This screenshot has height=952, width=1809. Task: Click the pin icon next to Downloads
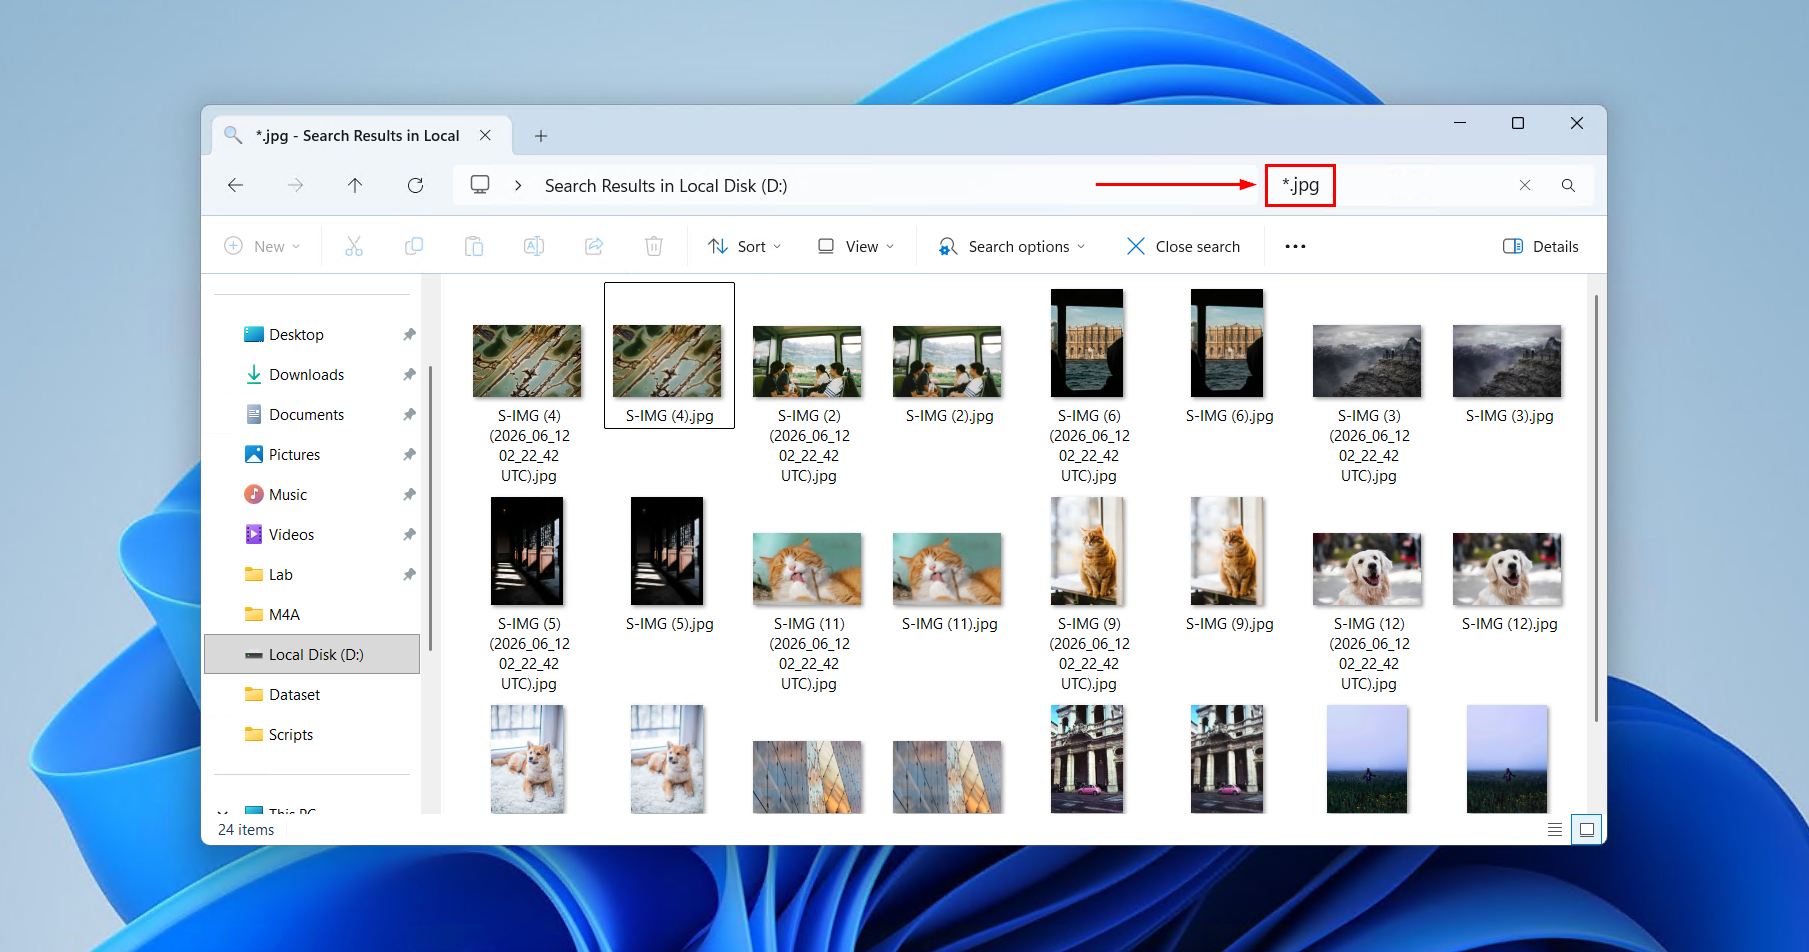(x=409, y=375)
